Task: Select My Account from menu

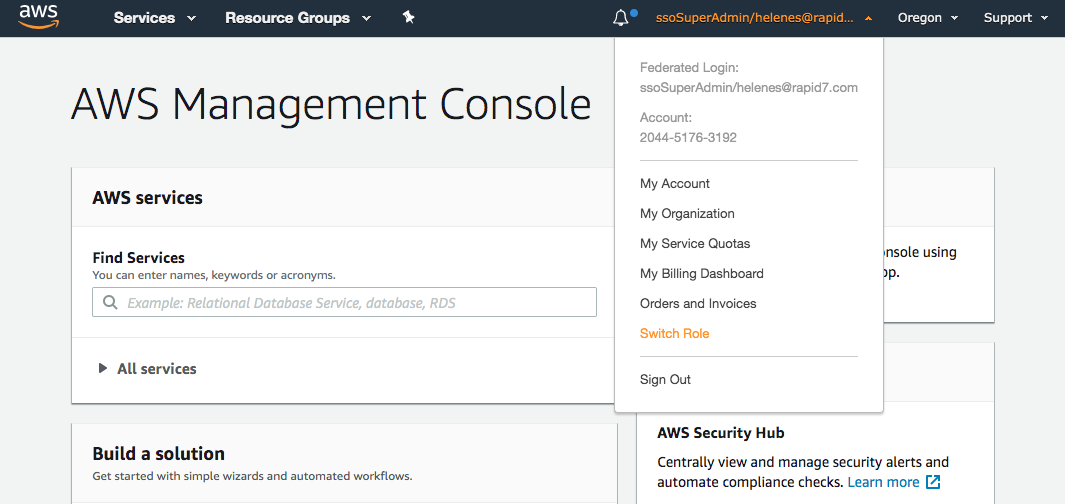Action: [675, 184]
